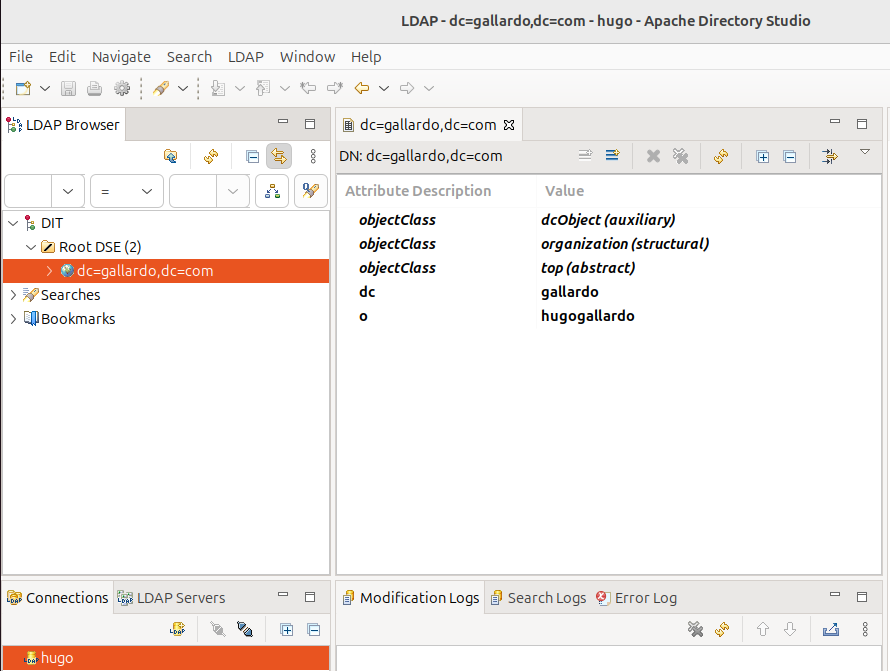This screenshot has height=671, width=890.
Task: Click Collapse All in LDAP Browser toolbar
Action: point(252,156)
